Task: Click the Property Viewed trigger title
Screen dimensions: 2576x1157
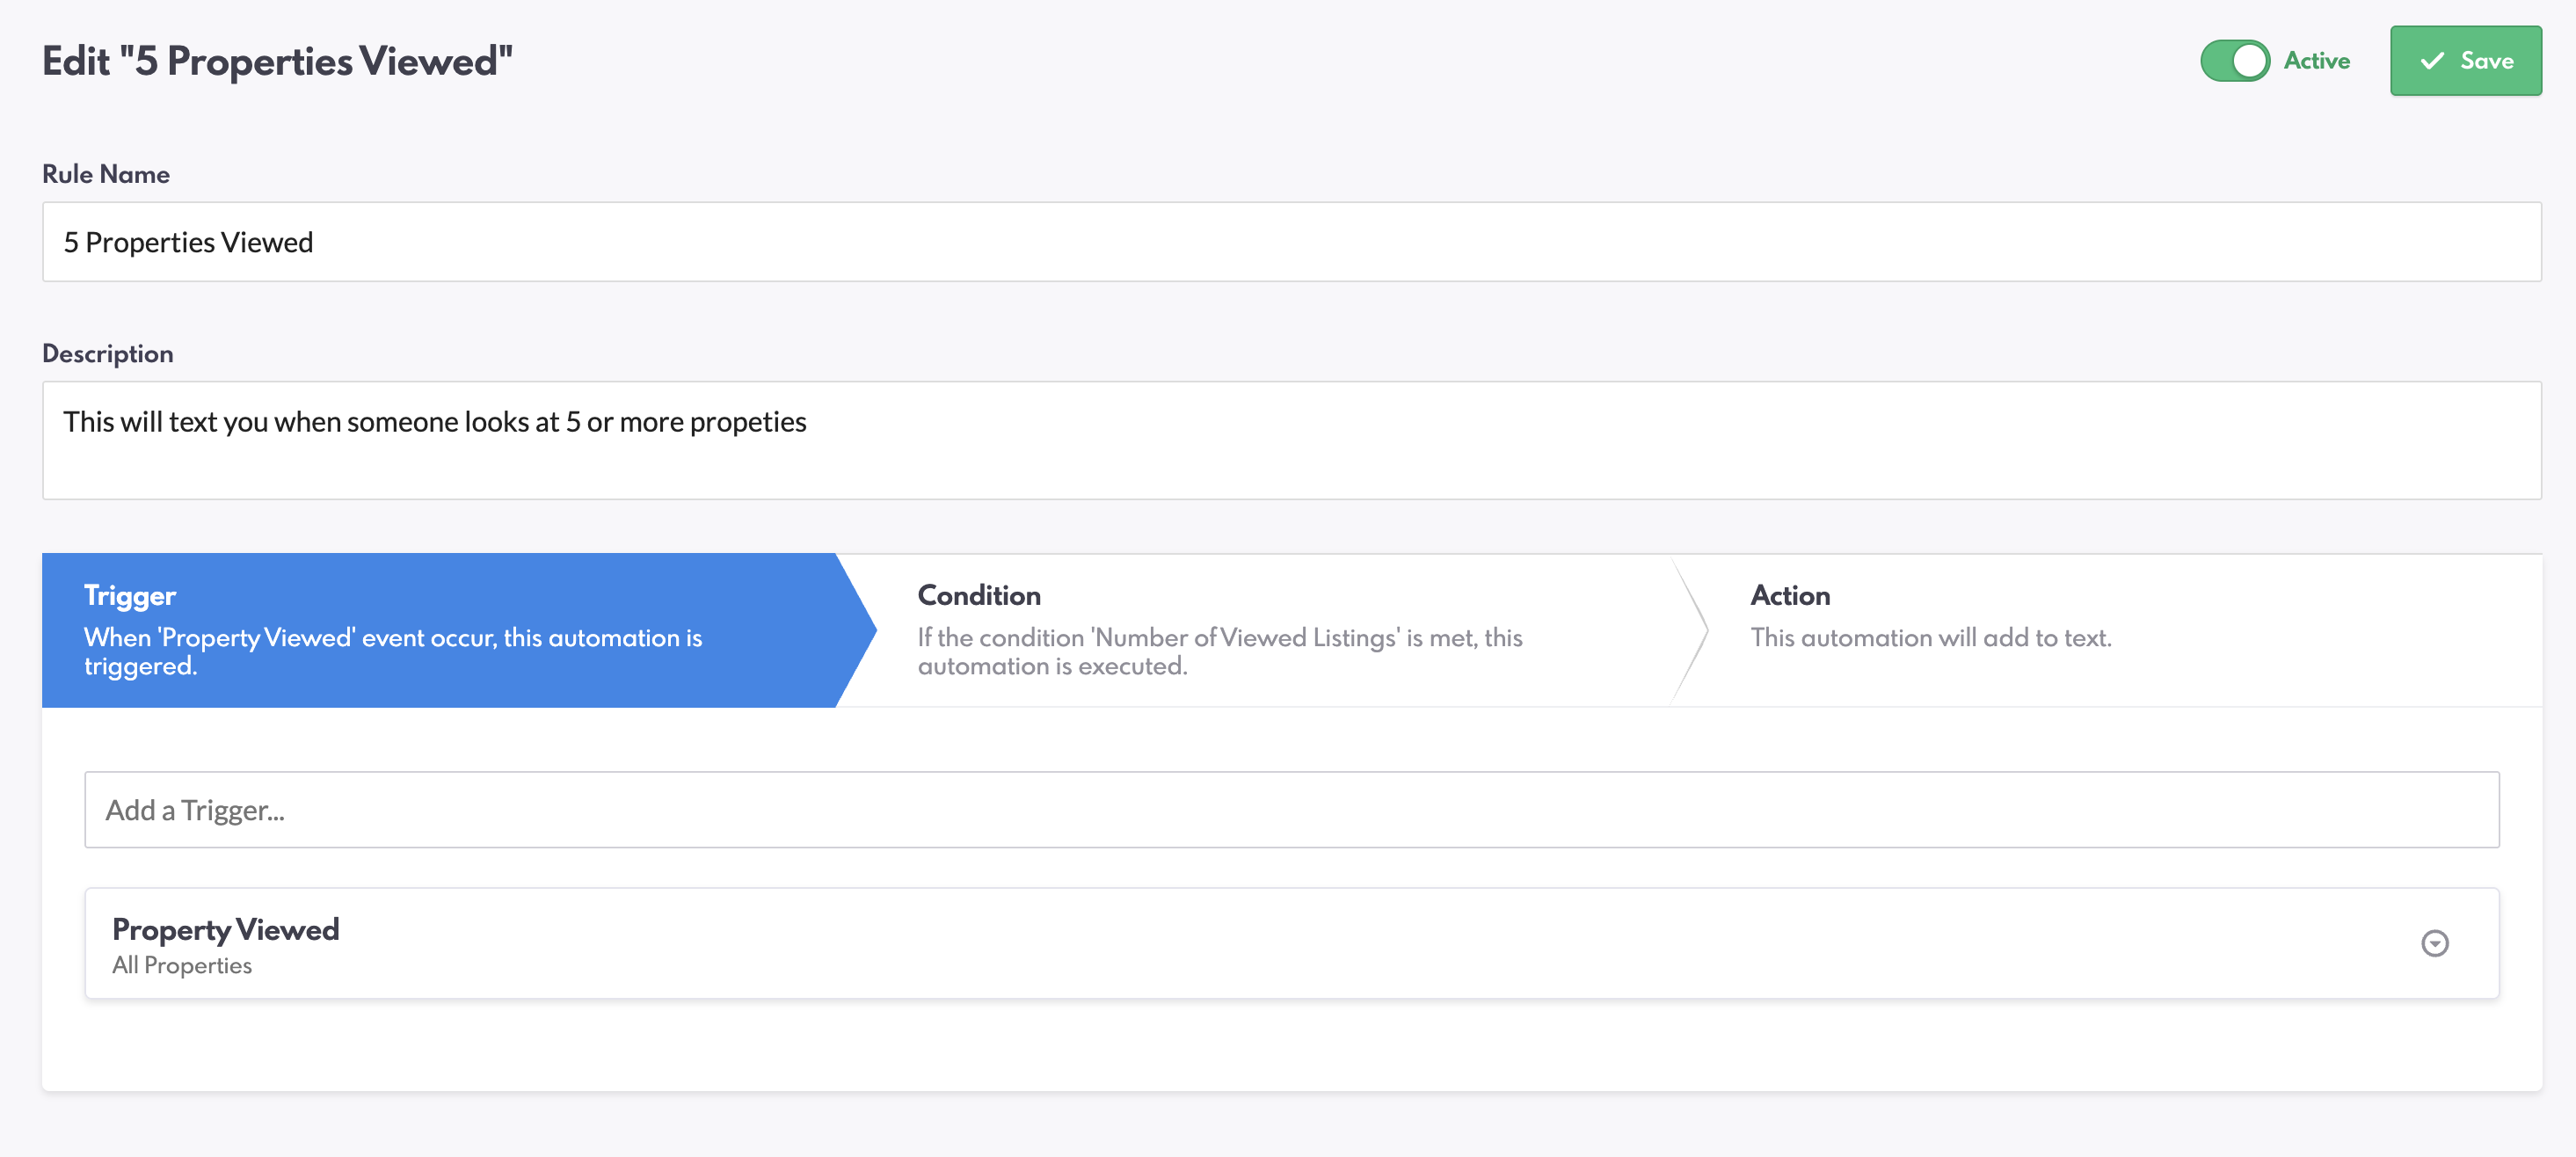Action: click(226, 929)
